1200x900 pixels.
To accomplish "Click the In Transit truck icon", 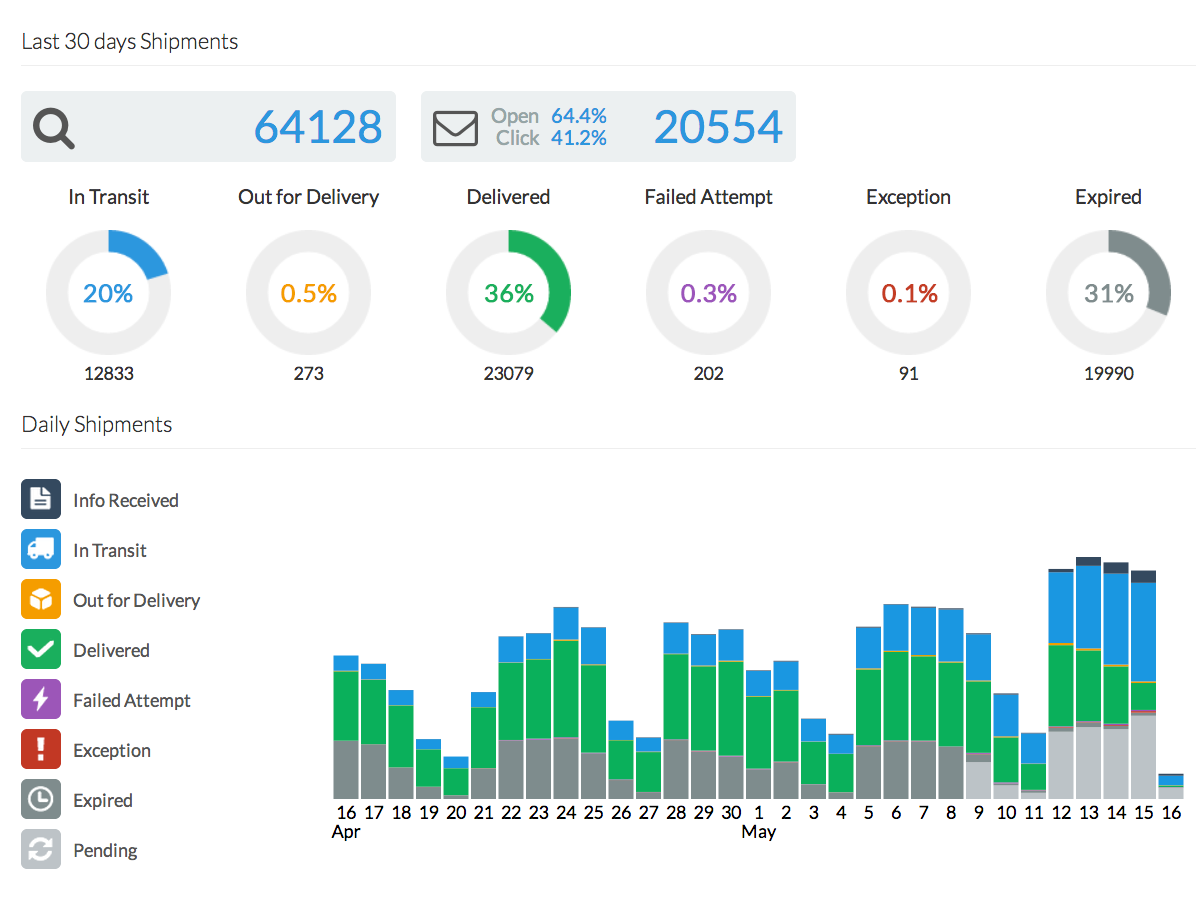I will click(x=41, y=549).
